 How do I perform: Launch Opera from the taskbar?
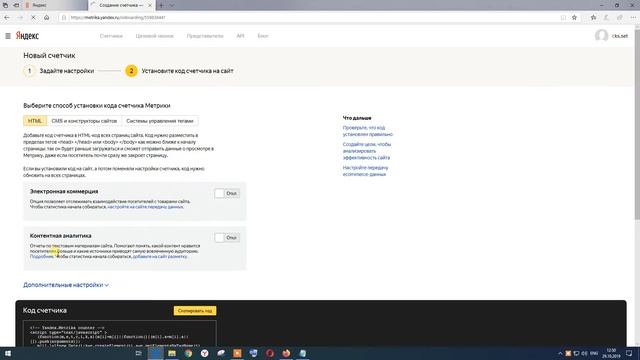[x=270, y=353]
